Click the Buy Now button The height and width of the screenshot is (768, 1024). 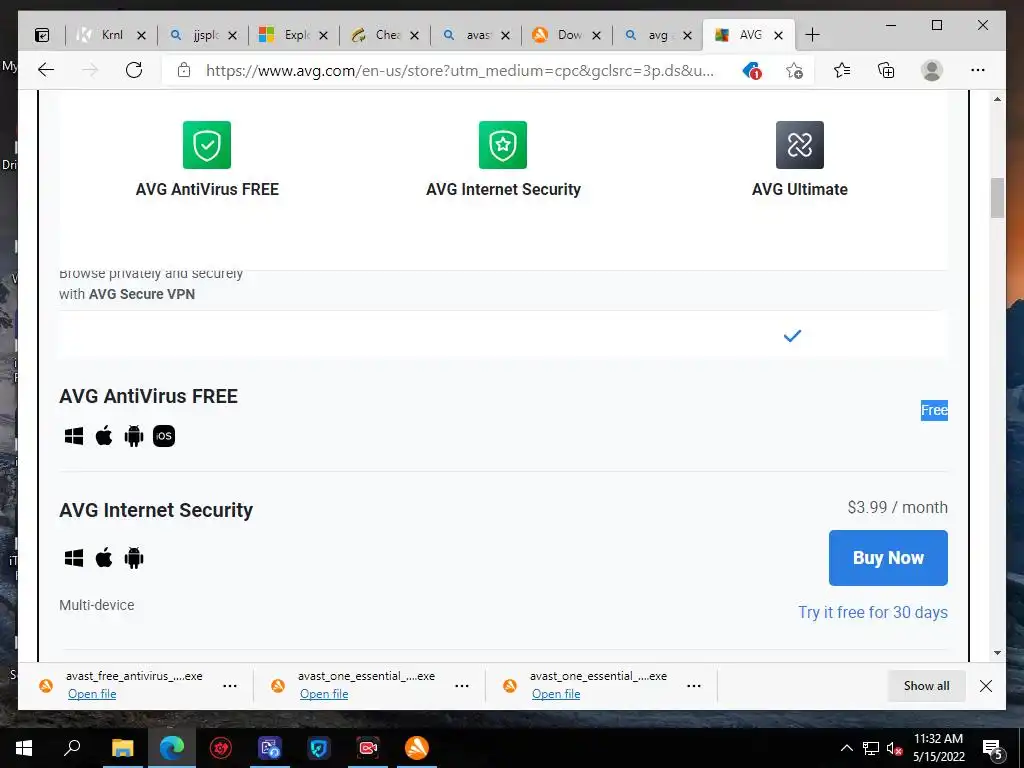(888, 558)
